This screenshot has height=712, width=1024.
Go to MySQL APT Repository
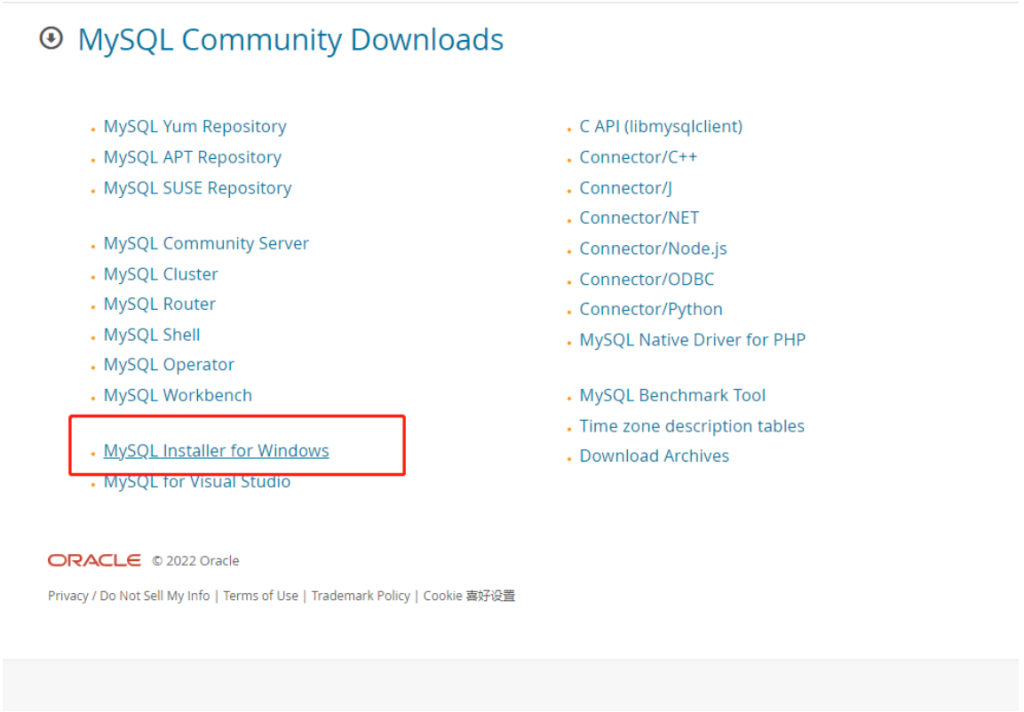coord(193,157)
